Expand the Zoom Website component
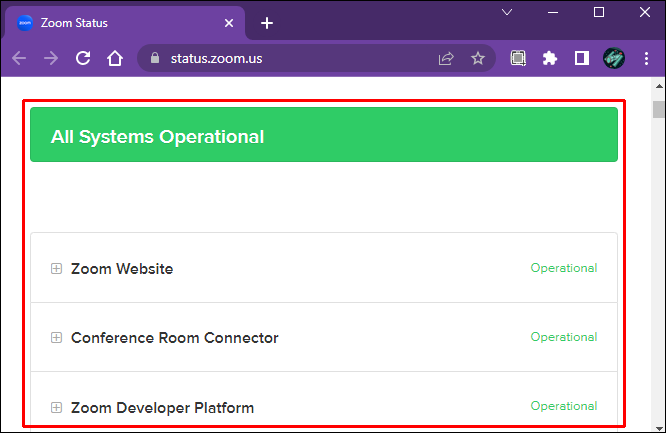Screen dimensions: 666x433 pyautogui.click(x=56, y=268)
